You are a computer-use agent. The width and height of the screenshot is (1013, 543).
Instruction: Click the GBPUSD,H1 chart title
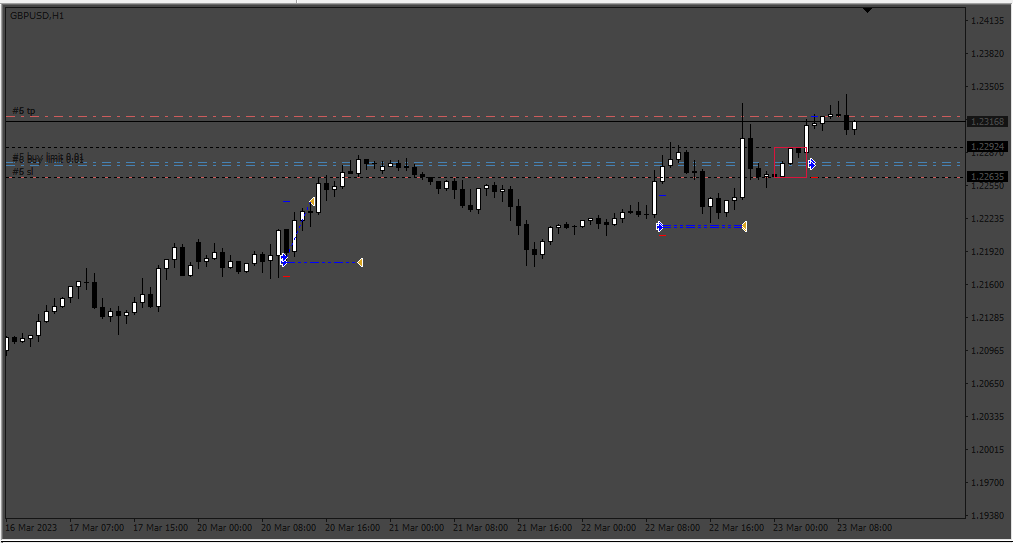click(x=37, y=16)
